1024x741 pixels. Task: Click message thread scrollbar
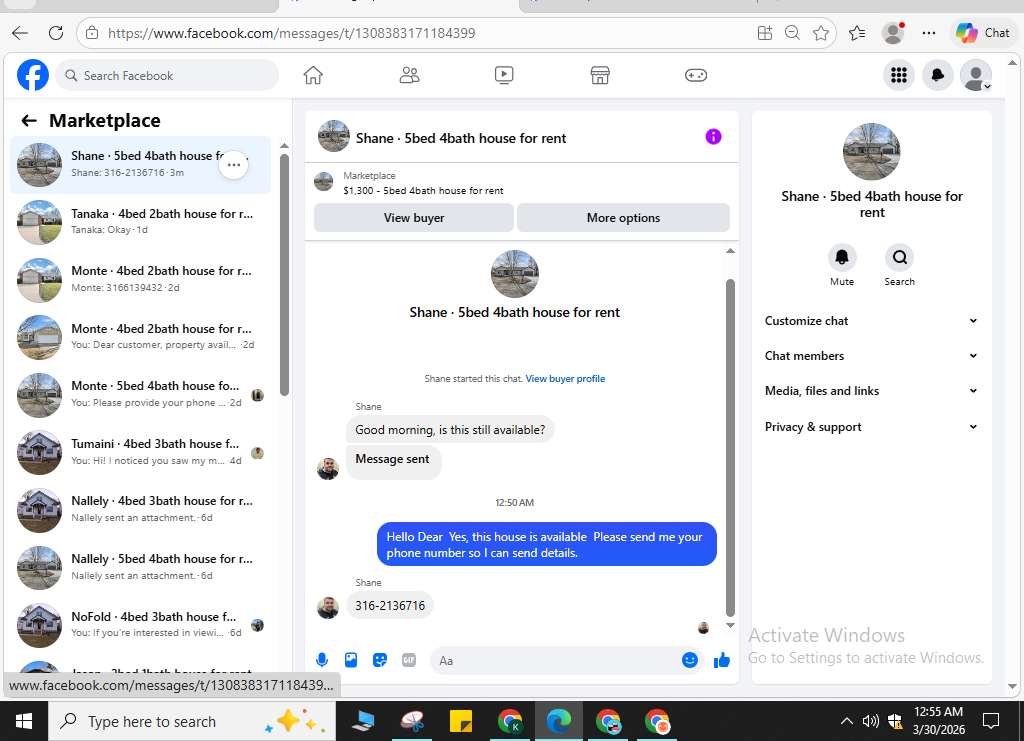tap(730, 448)
